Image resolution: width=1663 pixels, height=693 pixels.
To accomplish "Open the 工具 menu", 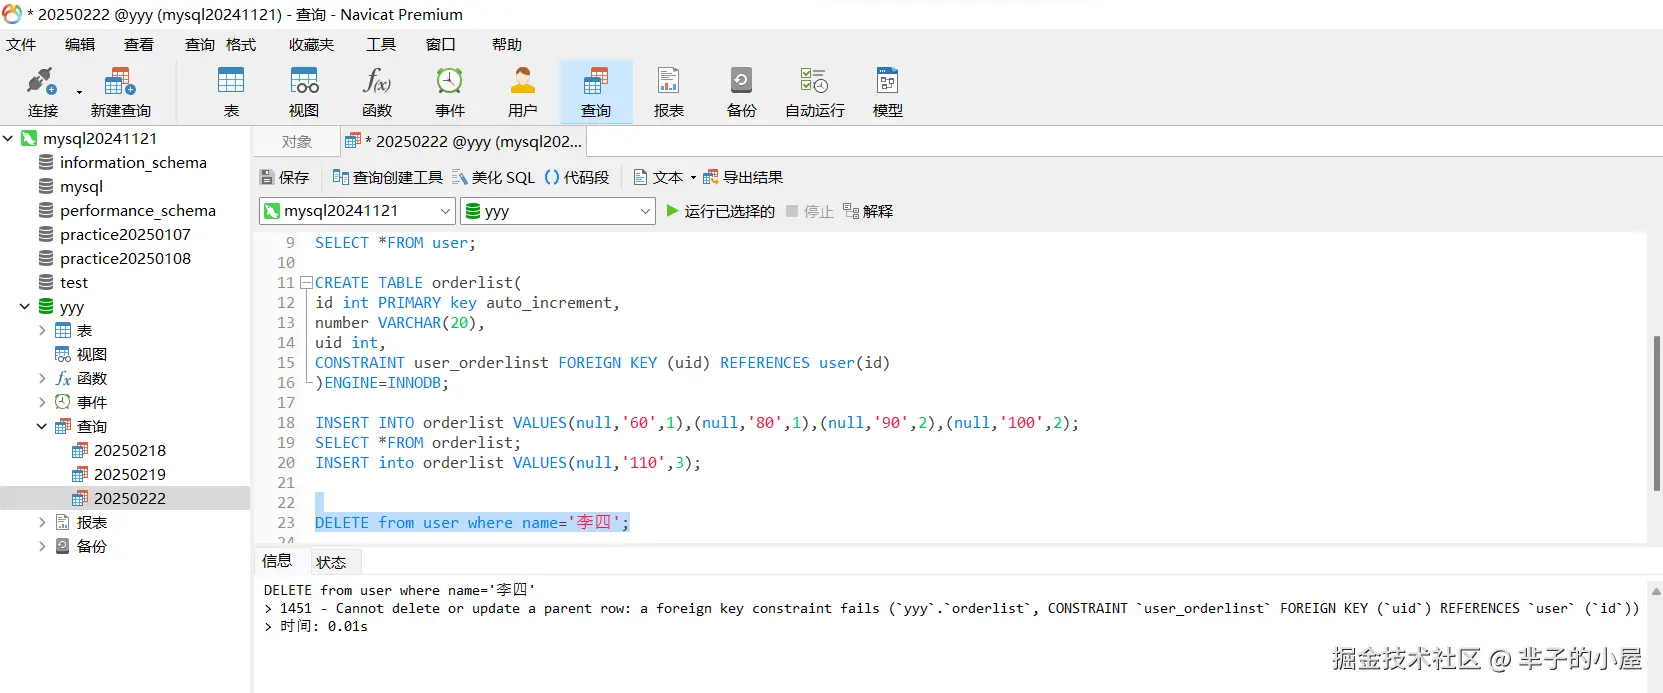I will [381, 44].
